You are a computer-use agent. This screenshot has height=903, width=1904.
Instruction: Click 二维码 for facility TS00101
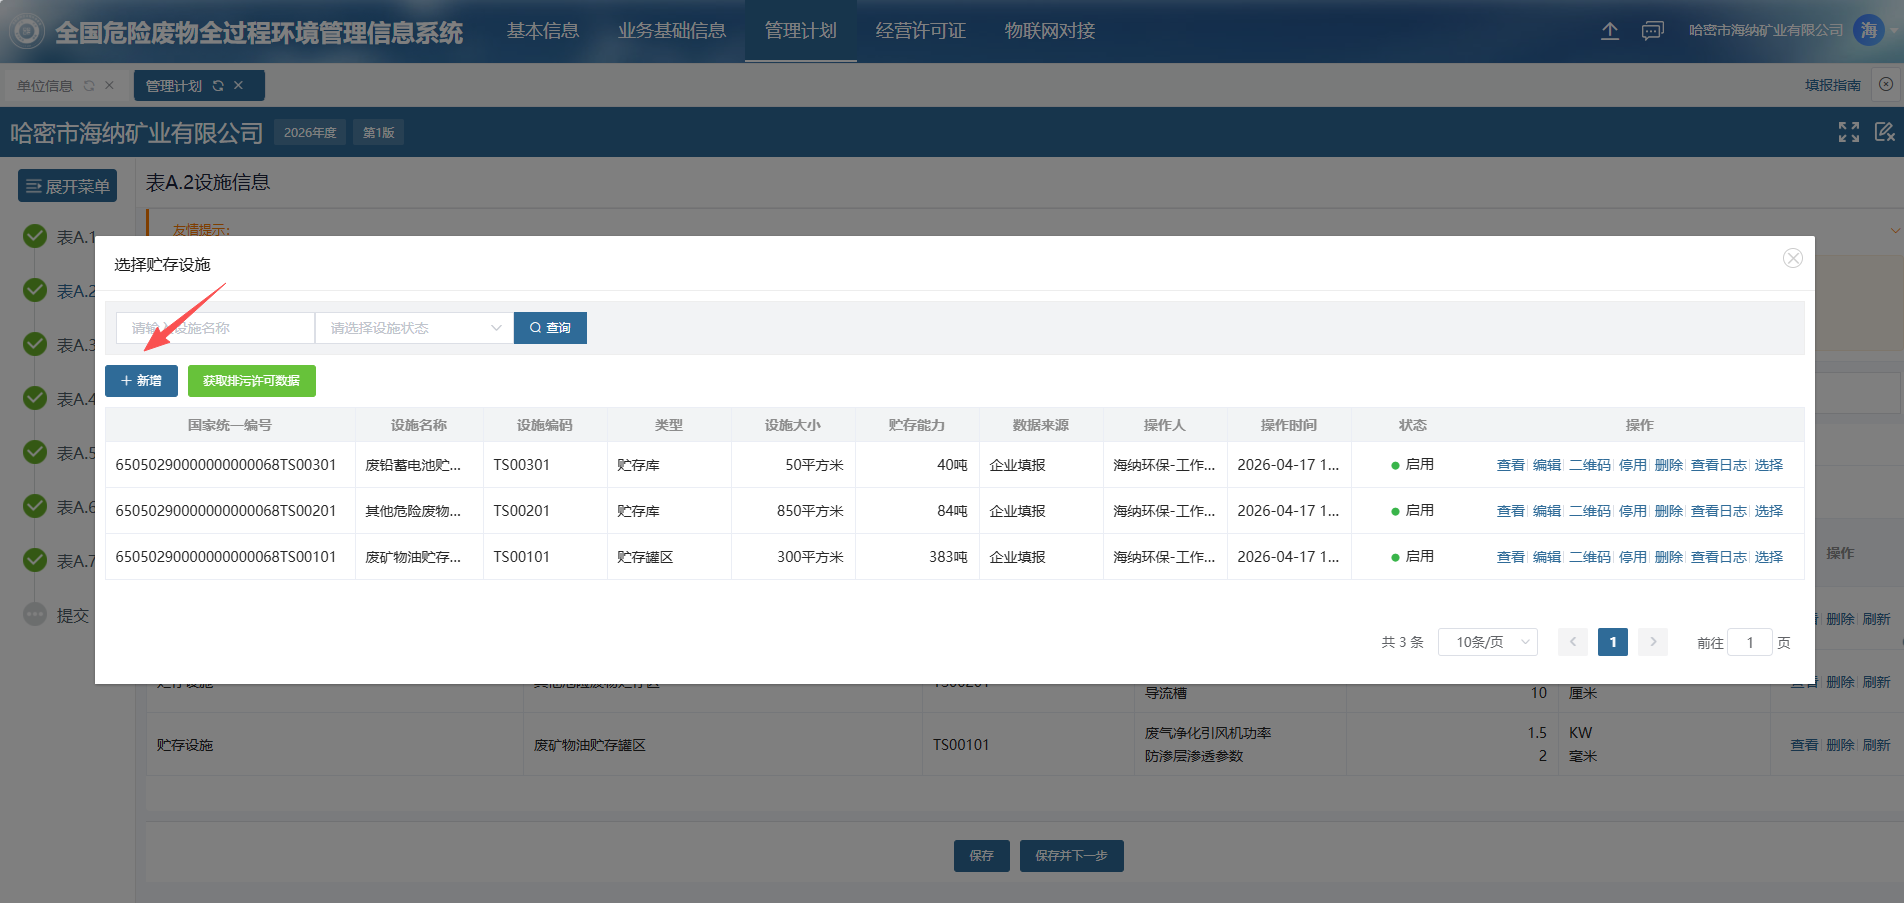tap(1589, 557)
